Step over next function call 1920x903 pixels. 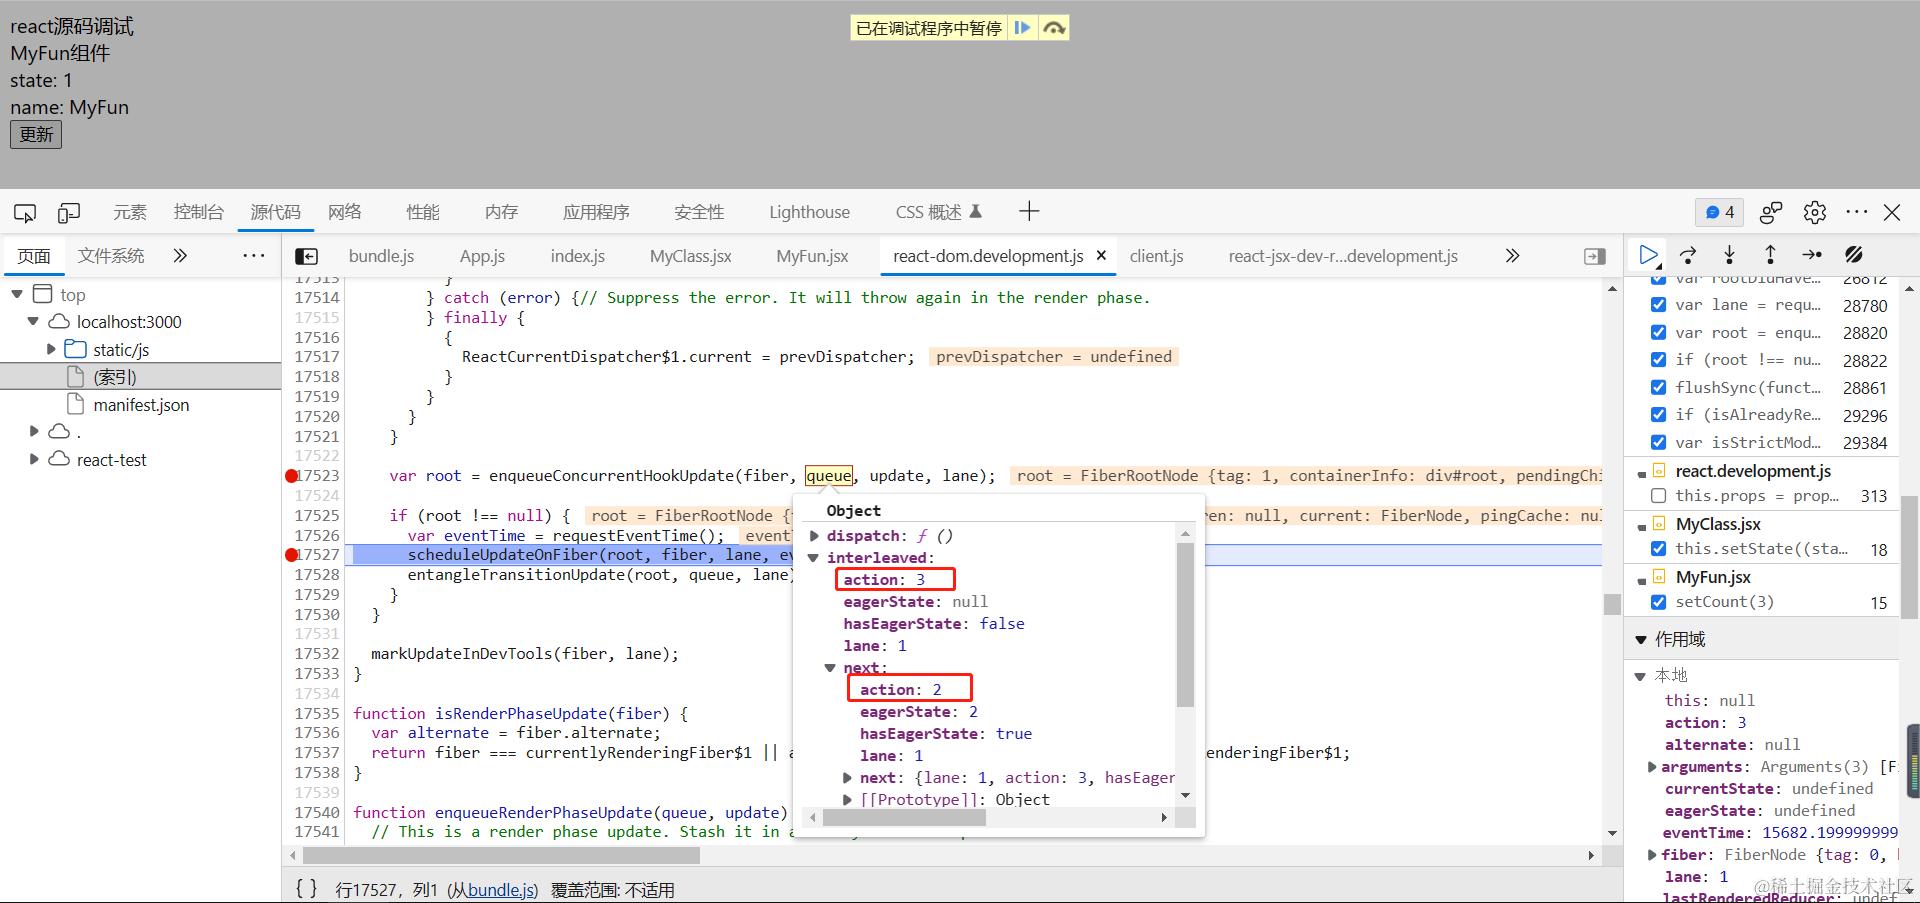[1688, 255]
